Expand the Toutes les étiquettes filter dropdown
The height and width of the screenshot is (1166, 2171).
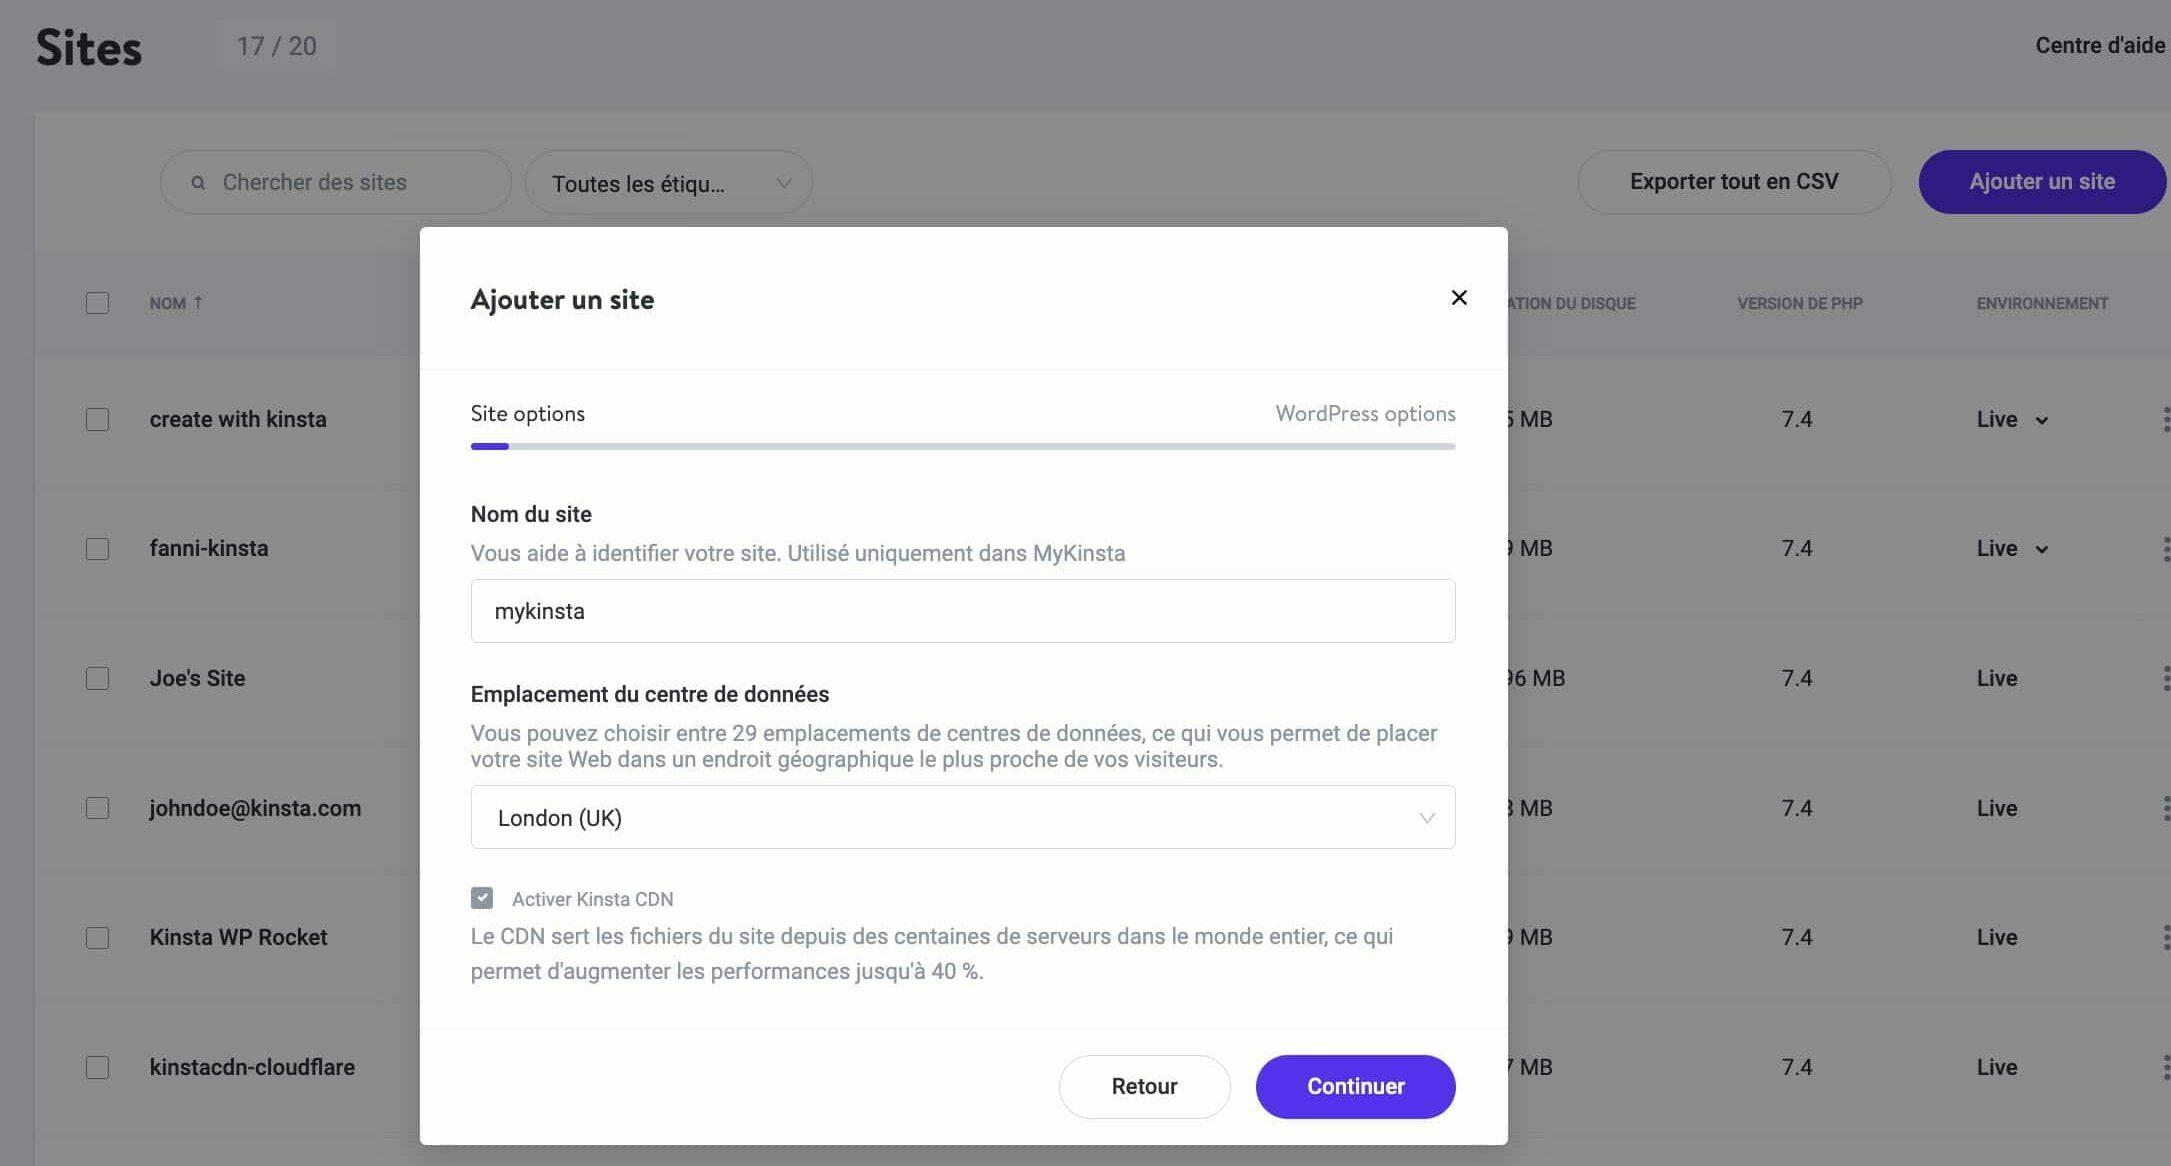[668, 182]
